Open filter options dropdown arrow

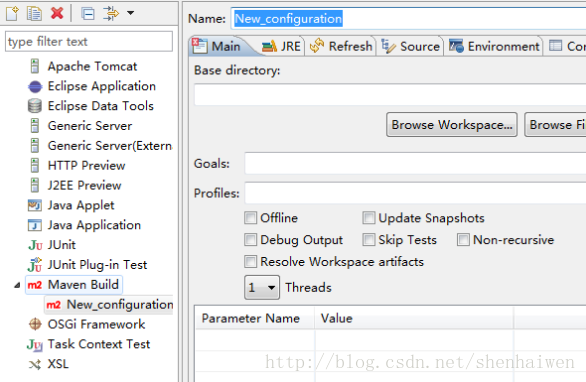pyautogui.click(x=130, y=13)
